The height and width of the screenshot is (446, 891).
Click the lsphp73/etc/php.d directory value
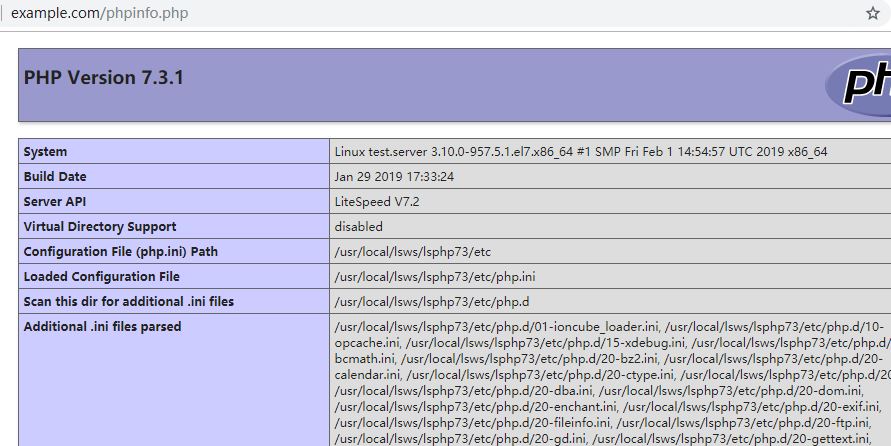click(432, 302)
